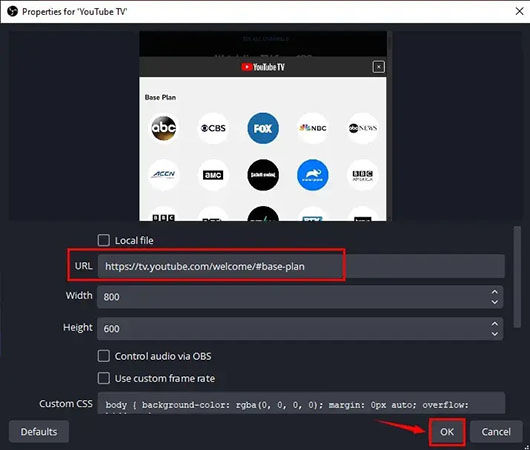Close the YouTube TV overlay in the preview
Screen dimensions: 530x450
coord(379,67)
